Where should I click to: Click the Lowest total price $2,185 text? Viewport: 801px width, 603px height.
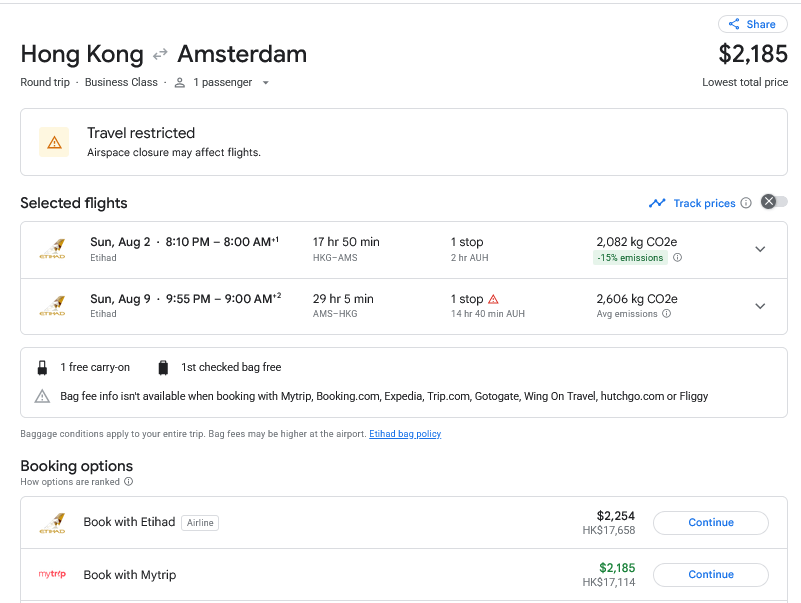[x=753, y=53]
